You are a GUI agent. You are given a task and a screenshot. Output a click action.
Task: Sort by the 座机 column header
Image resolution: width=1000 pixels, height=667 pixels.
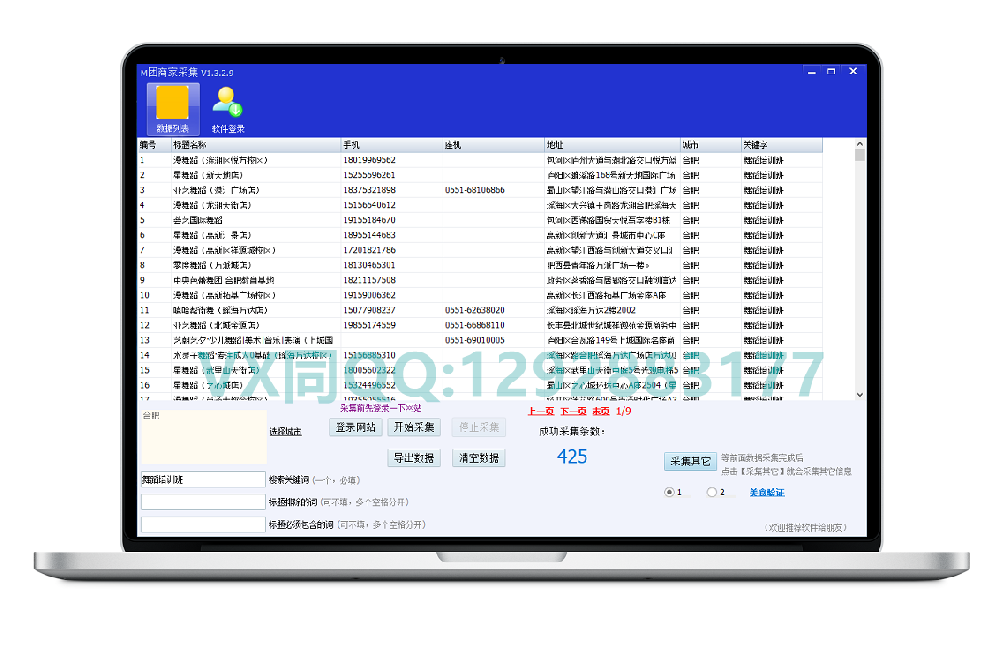[494, 145]
